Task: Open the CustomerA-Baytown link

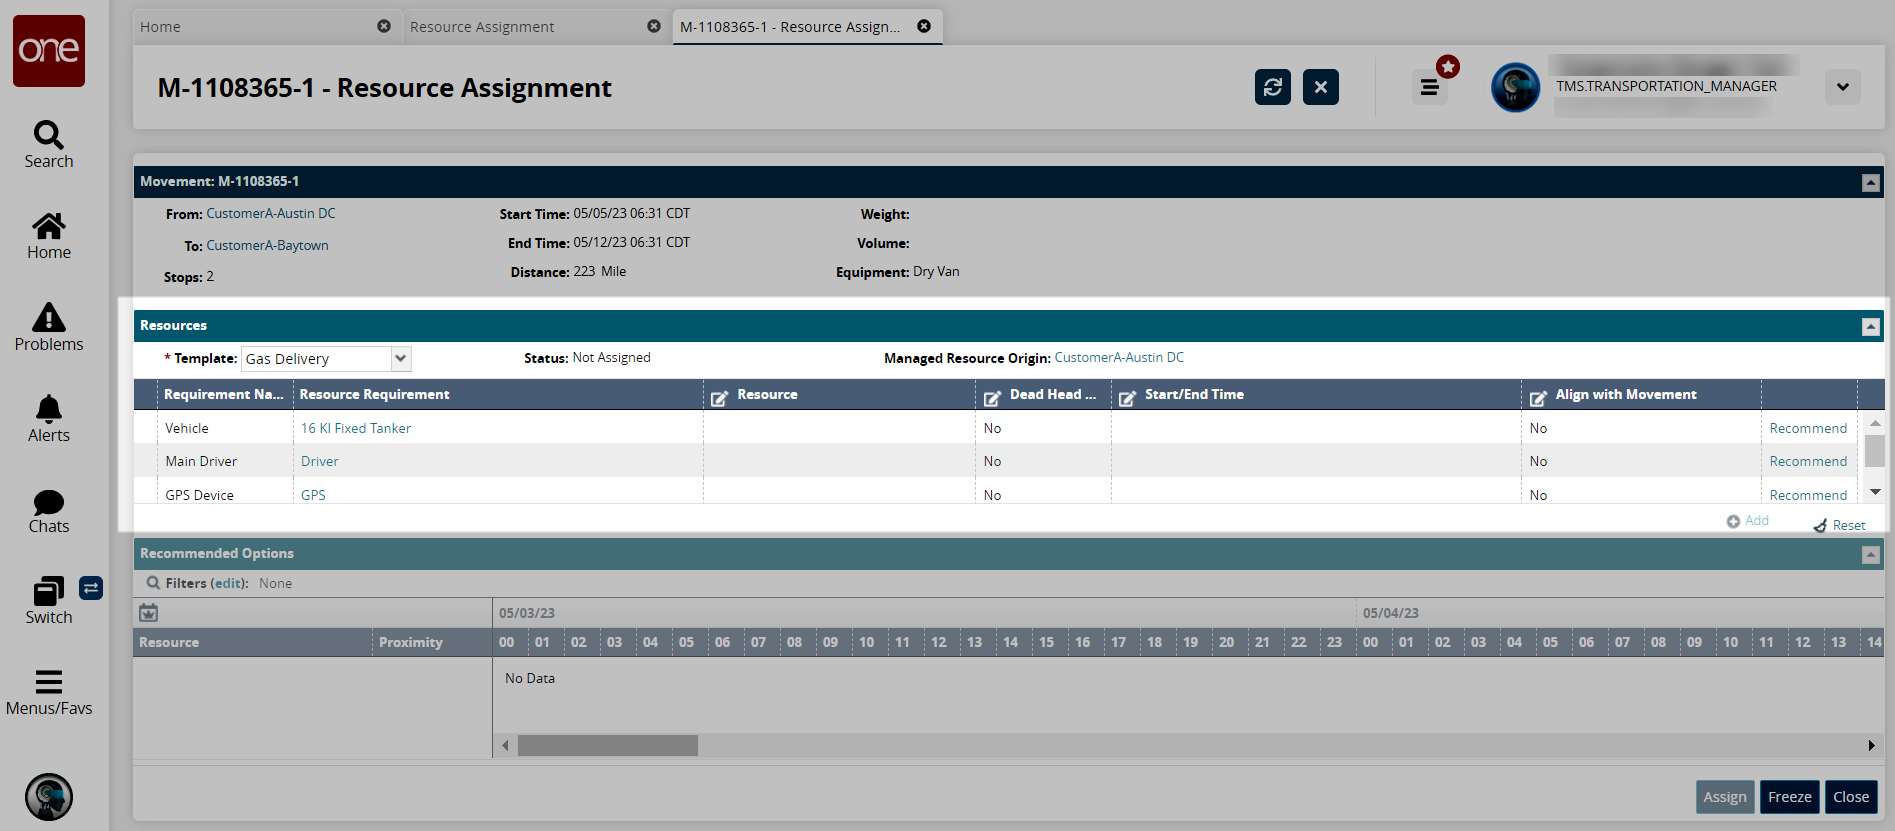Action: click(267, 245)
